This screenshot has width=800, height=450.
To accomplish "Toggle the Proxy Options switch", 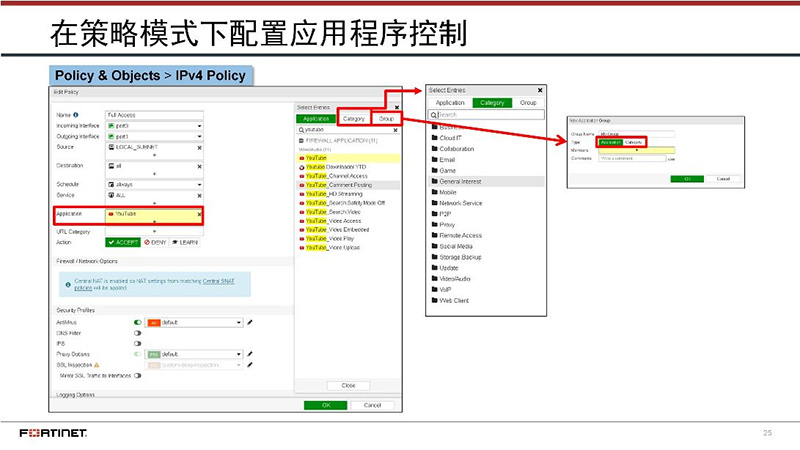I will tap(137, 354).
